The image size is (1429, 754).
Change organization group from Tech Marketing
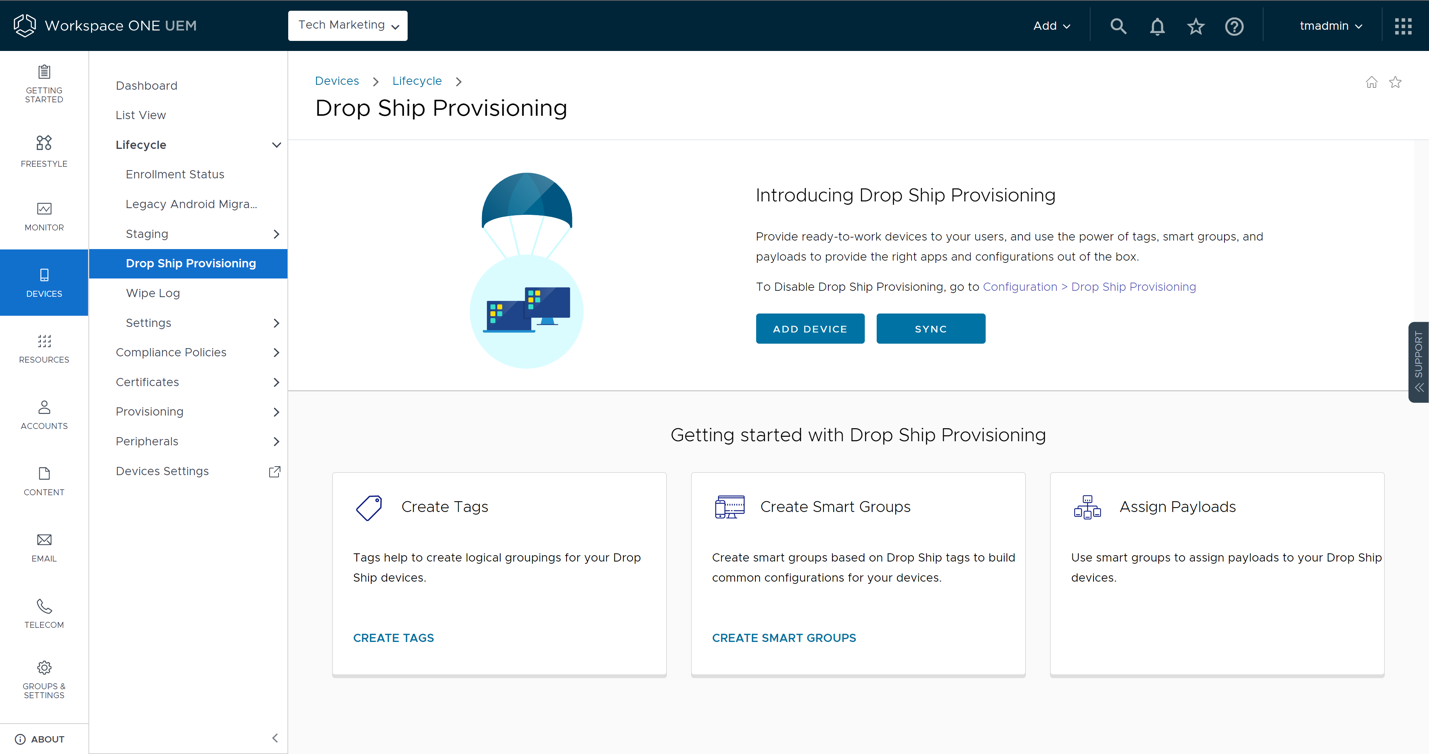click(x=347, y=25)
